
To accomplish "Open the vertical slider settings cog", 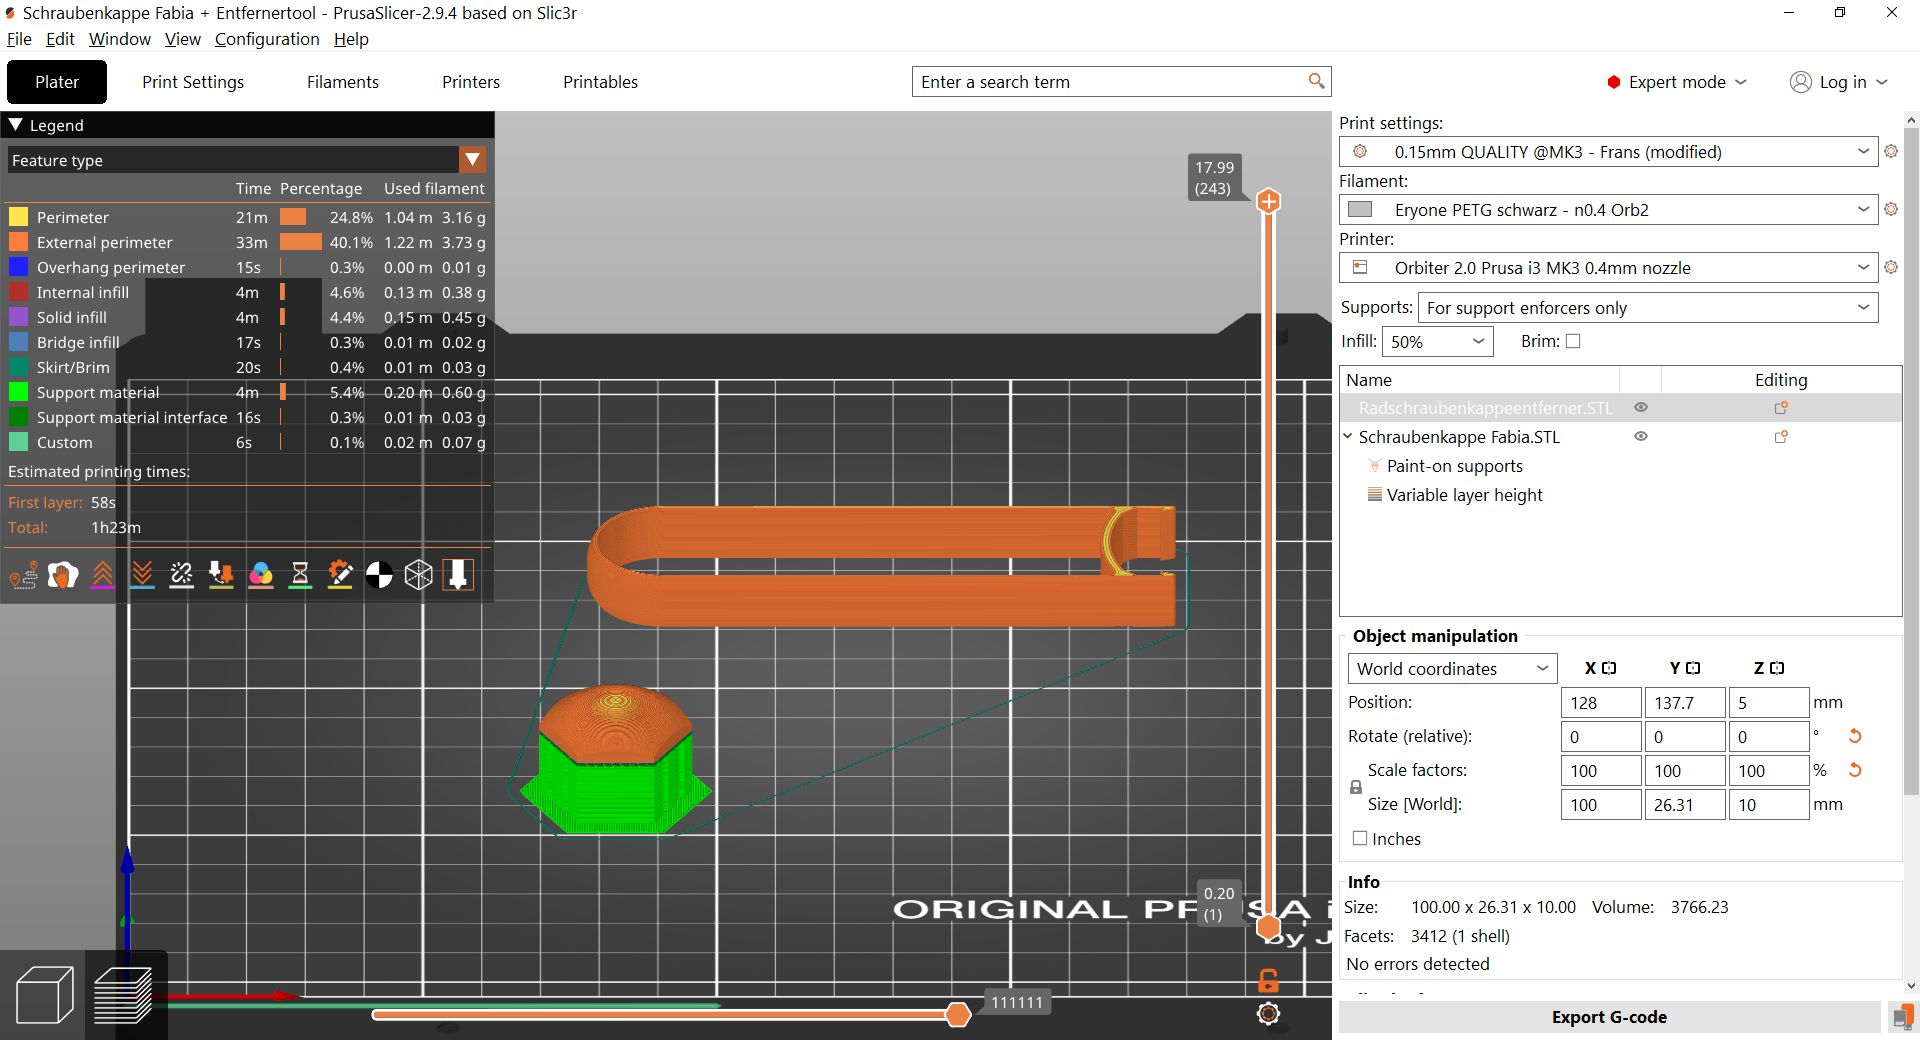I will point(1268,1014).
